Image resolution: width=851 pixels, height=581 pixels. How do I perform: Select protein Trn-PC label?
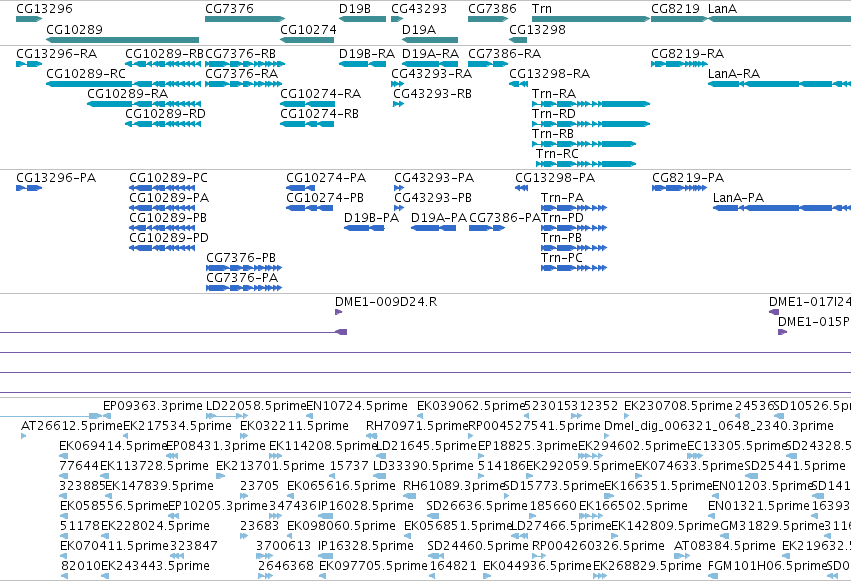click(562, 258)
